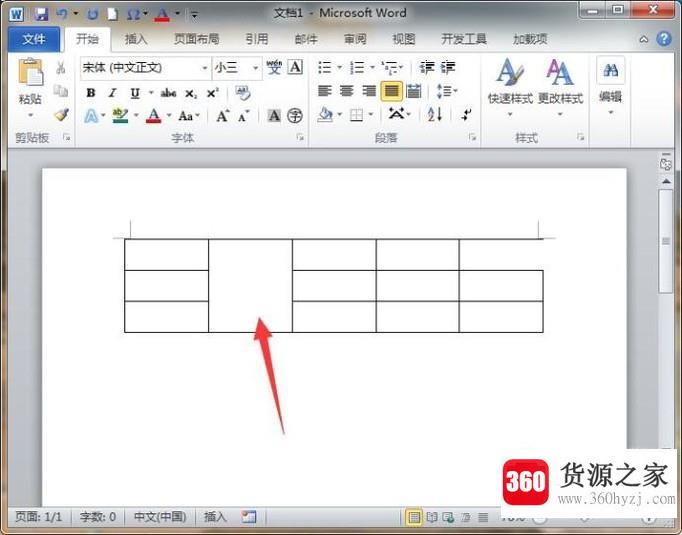Click the Copy icon in clipboard group
The image size is (682, 535).
click(61, 90)
